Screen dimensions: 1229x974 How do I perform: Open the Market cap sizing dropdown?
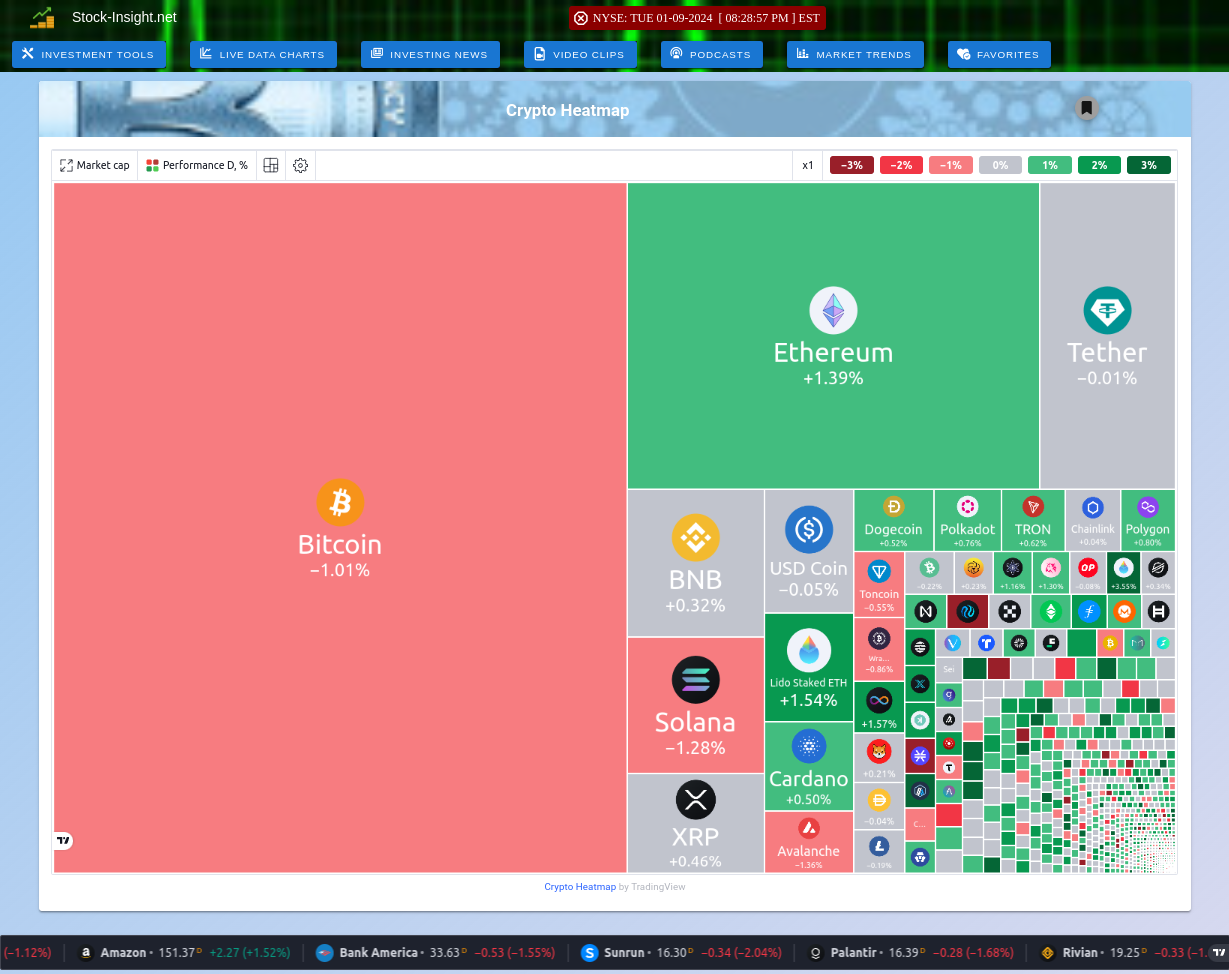coord(95,165)
